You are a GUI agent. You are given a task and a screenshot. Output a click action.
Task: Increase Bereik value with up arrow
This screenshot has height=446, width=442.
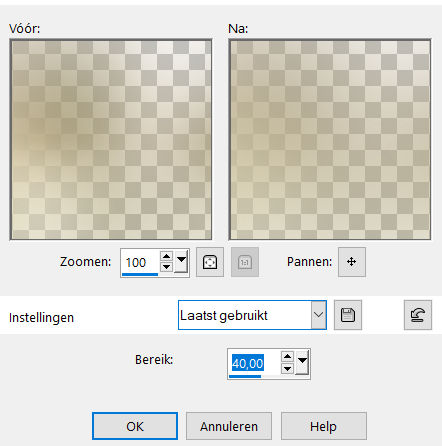click(287, 357)
